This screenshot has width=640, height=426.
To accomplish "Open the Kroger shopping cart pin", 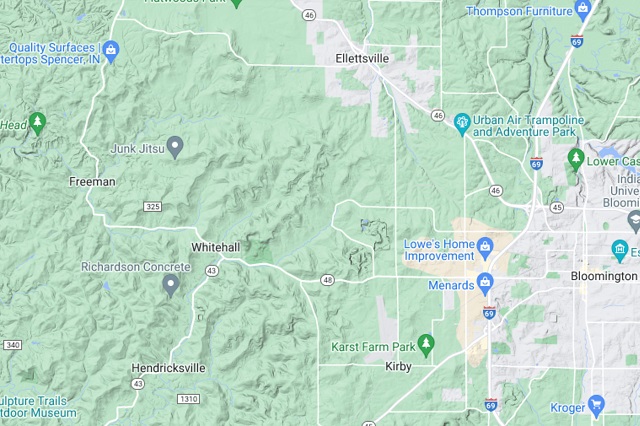I will (596, 405).
